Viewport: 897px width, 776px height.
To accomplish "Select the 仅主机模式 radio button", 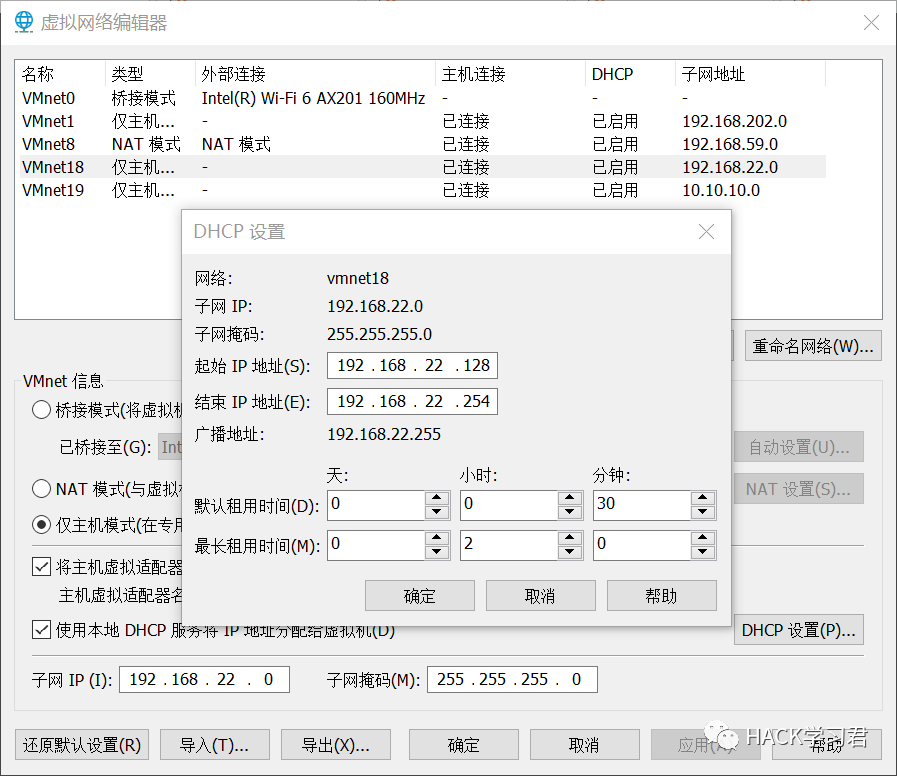I will 42,524.
